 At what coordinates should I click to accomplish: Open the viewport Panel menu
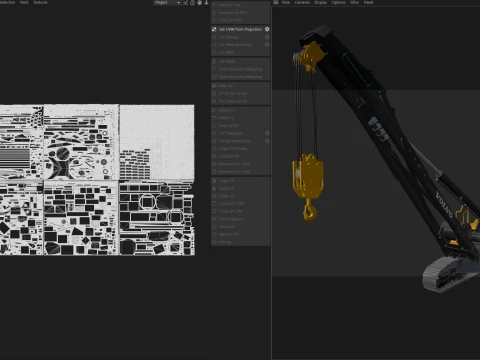pyautogui.click(x=368, y=2)
